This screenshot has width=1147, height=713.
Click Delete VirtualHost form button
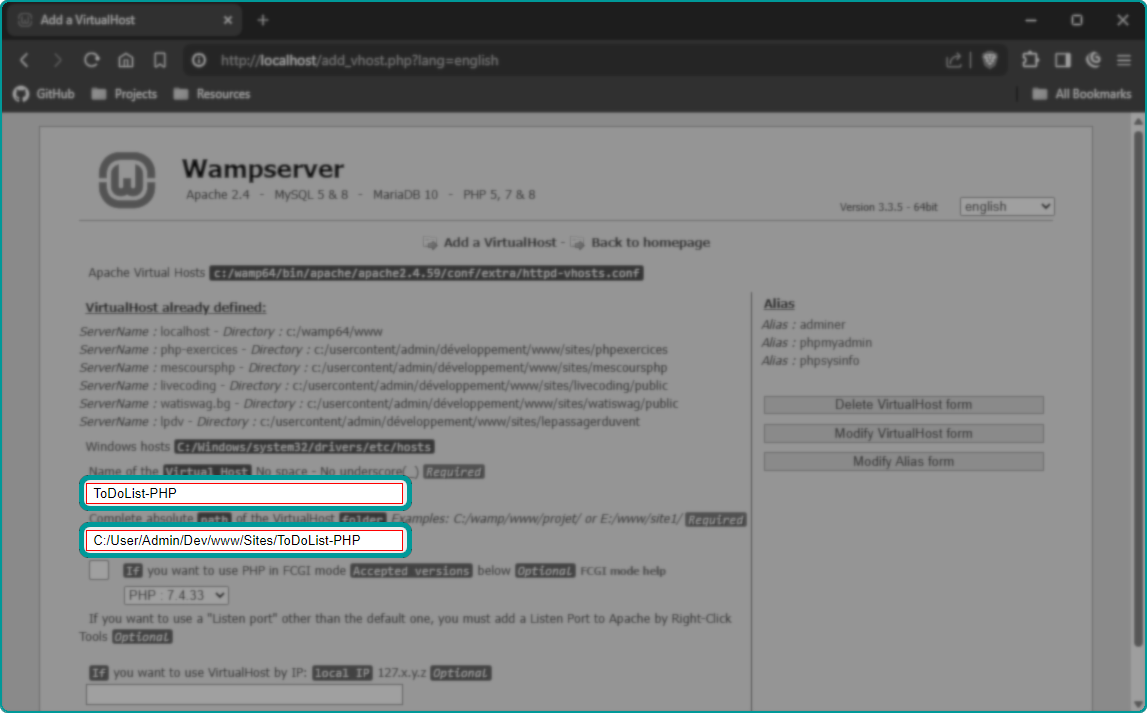coord(903,404)
